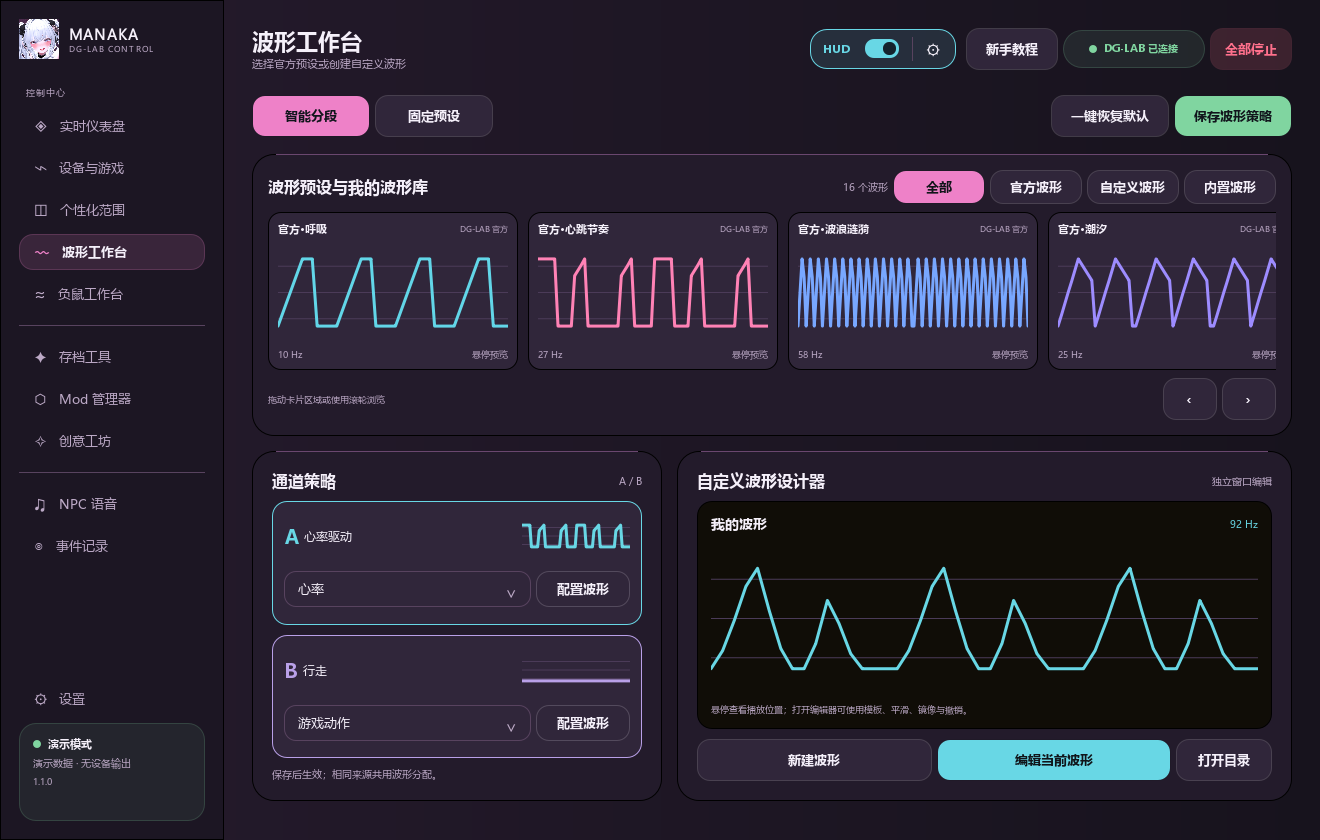Click the 事件记录 sidebar icon

click(39, 546)
